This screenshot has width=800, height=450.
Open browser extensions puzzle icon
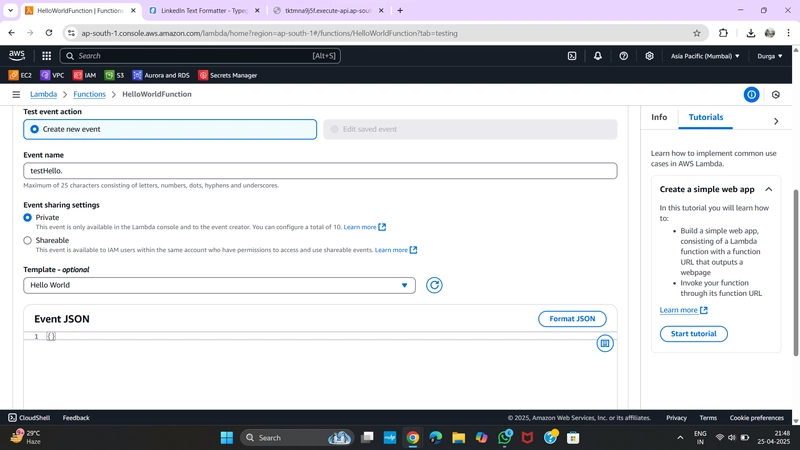[x=723, y=33]
